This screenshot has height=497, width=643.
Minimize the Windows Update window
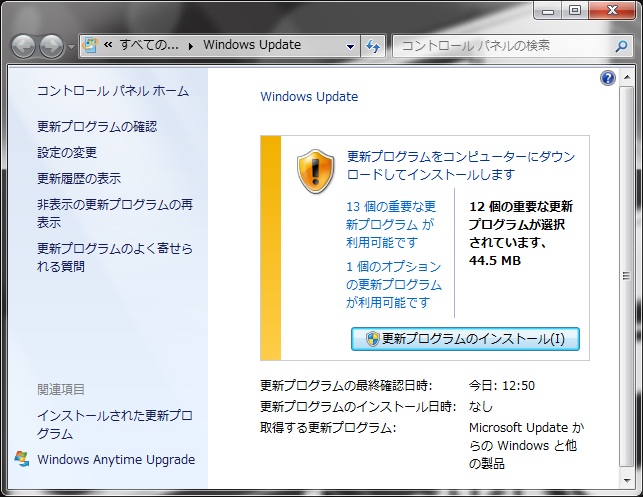tap(548, 11)
